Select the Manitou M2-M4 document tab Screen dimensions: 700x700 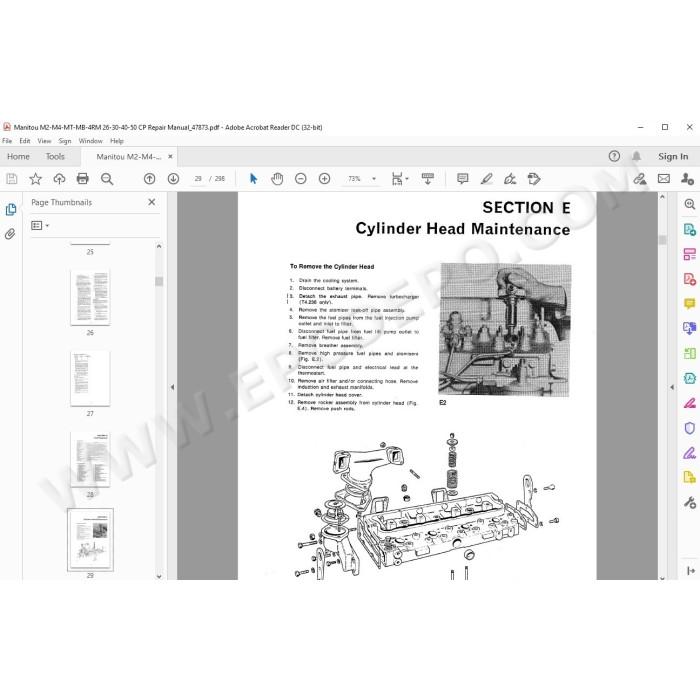[129, 157]
